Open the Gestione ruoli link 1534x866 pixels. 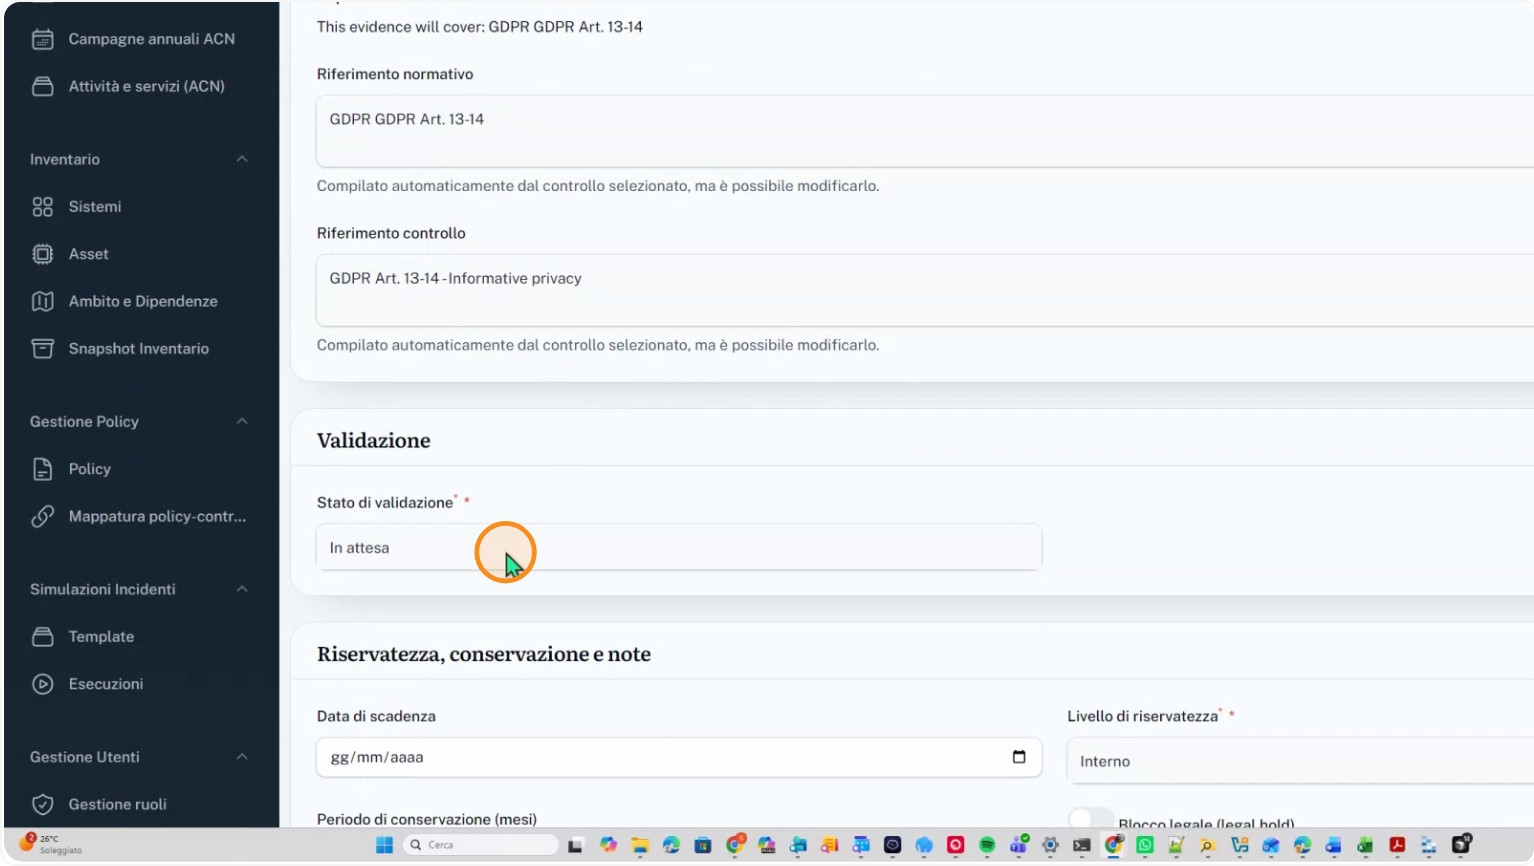118,804
